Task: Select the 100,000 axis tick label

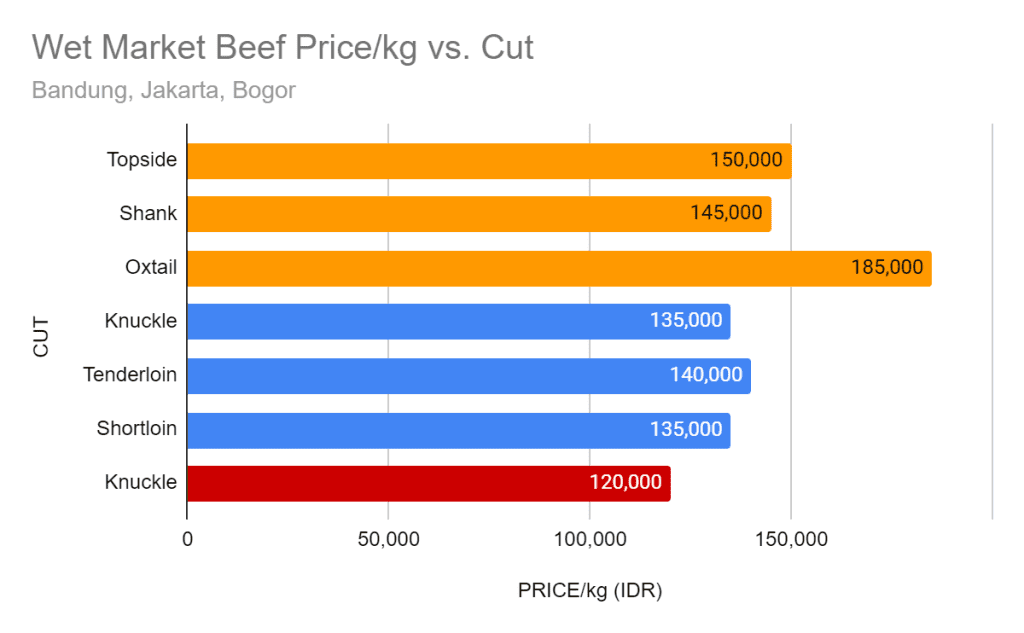Action: [590, 540]
